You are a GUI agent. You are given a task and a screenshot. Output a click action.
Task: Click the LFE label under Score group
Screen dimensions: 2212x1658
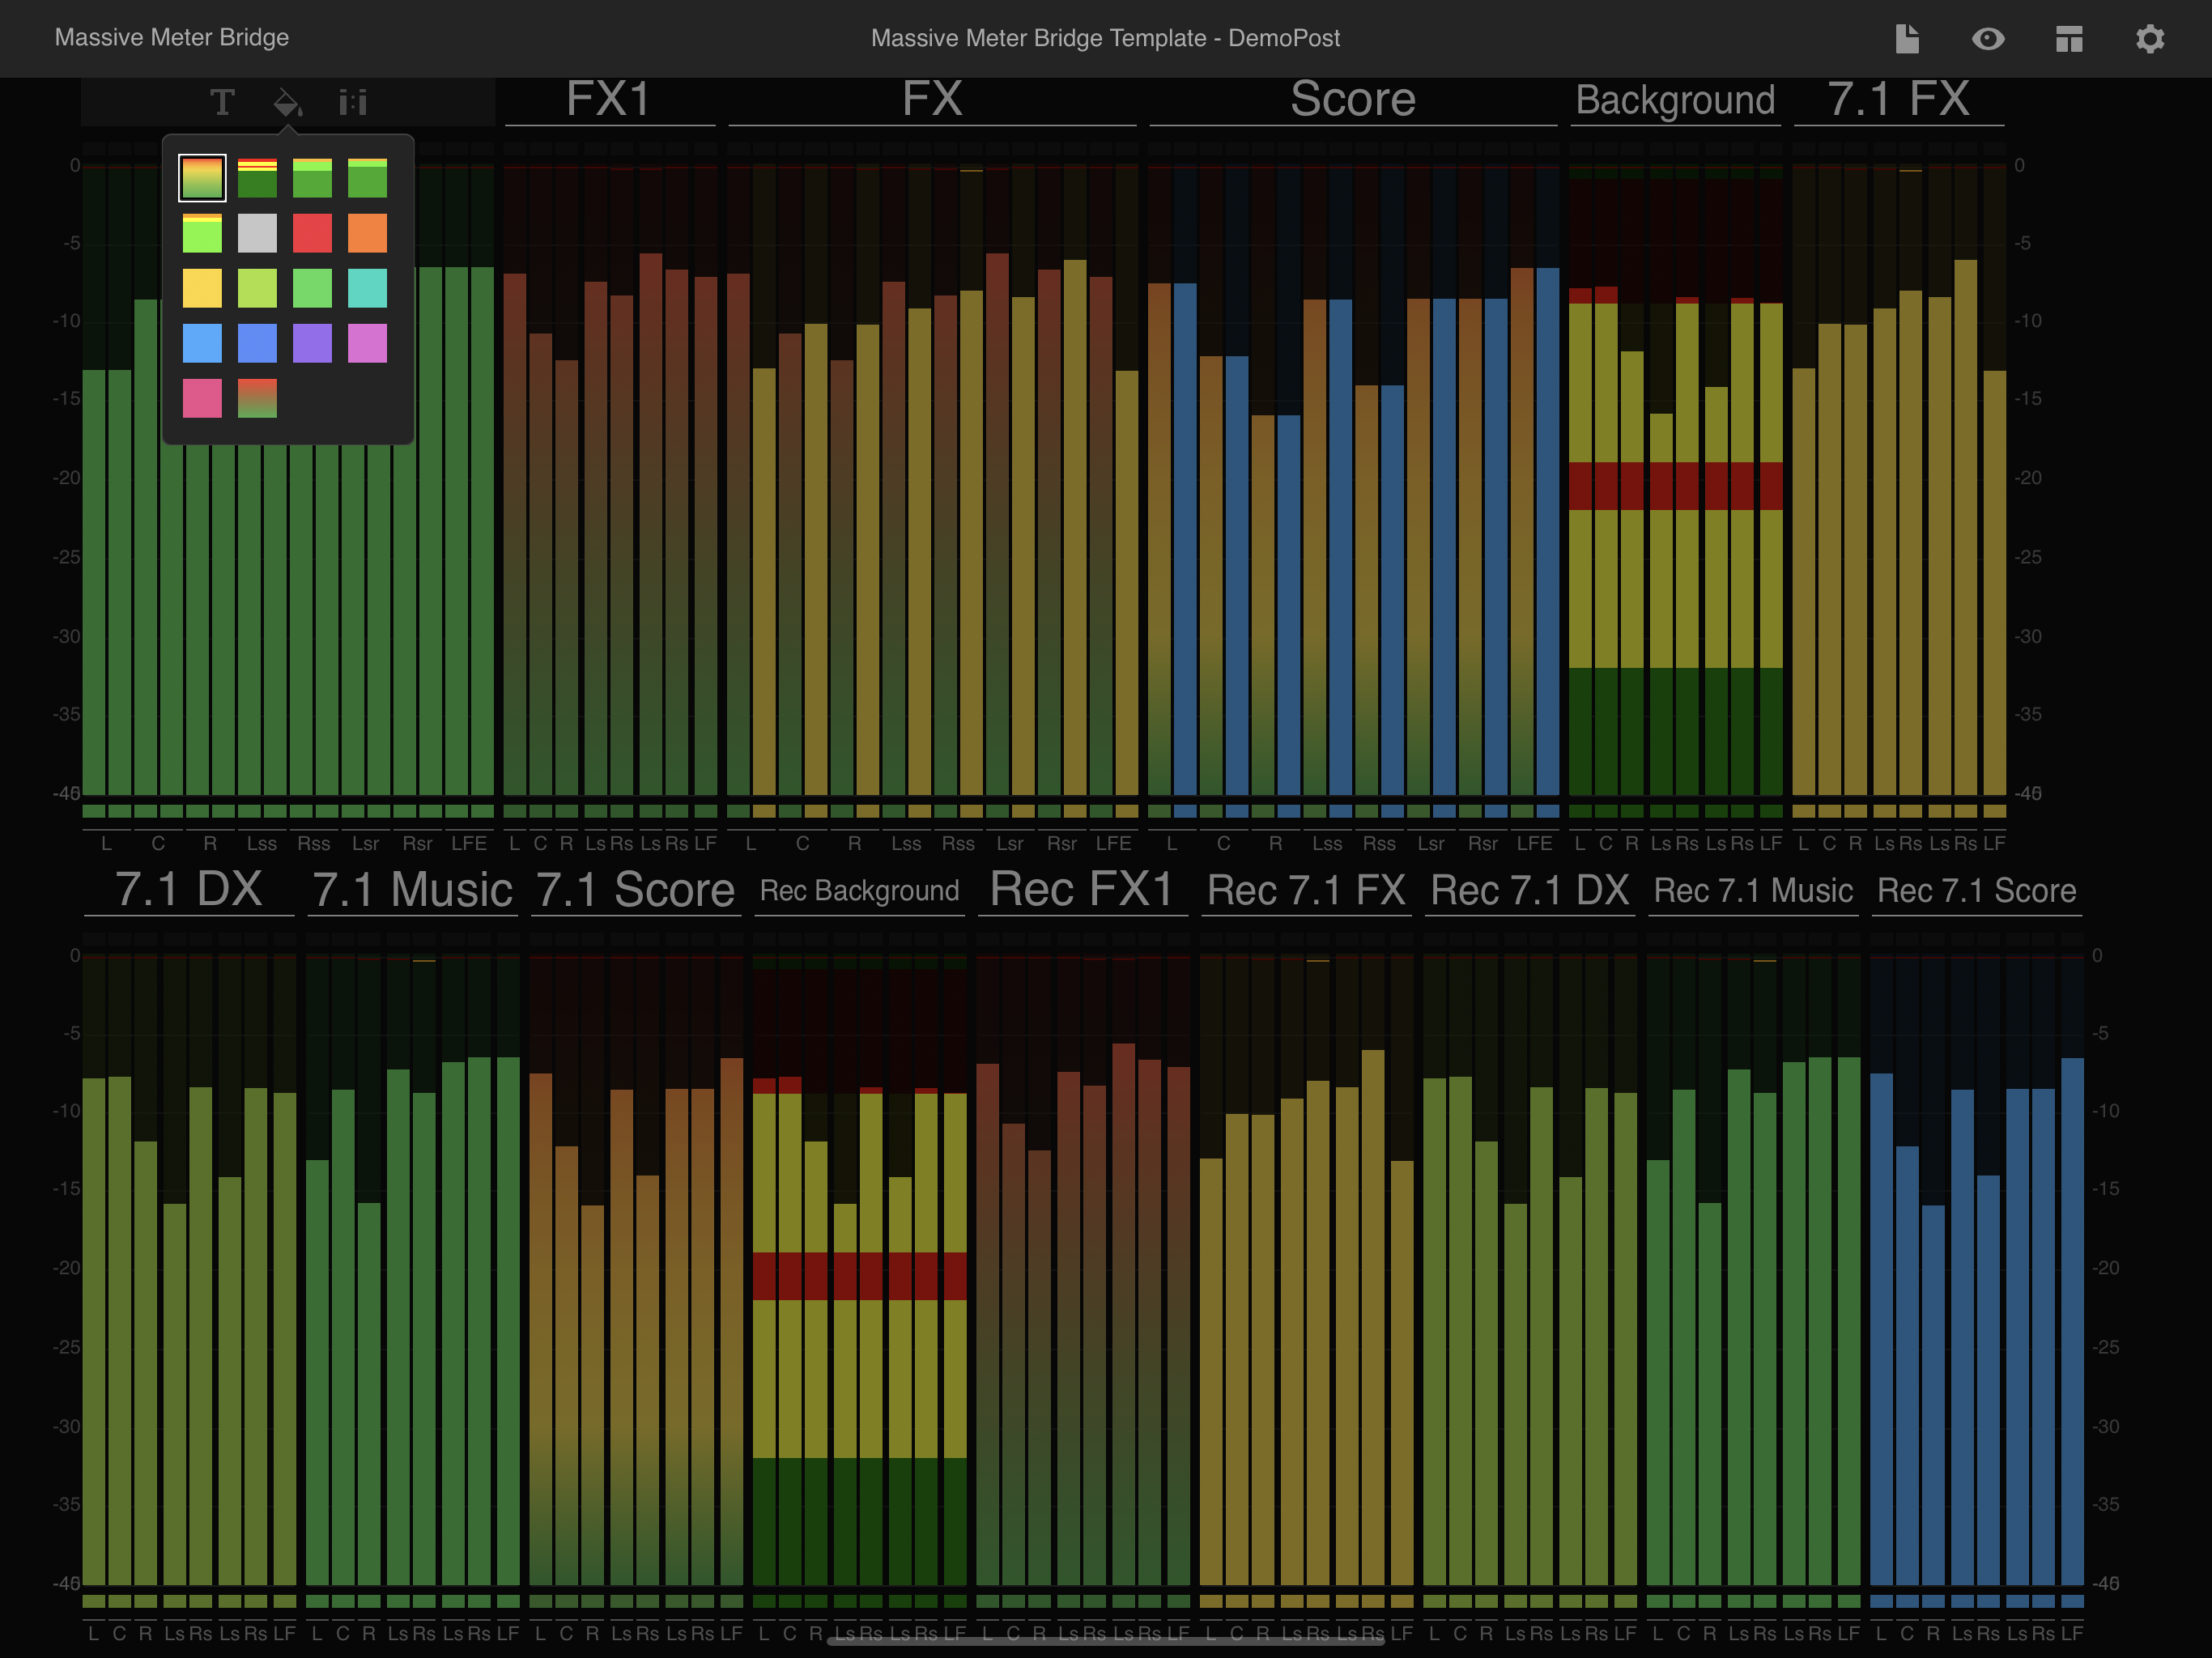pyautogui.click(x=1534, y=843)
